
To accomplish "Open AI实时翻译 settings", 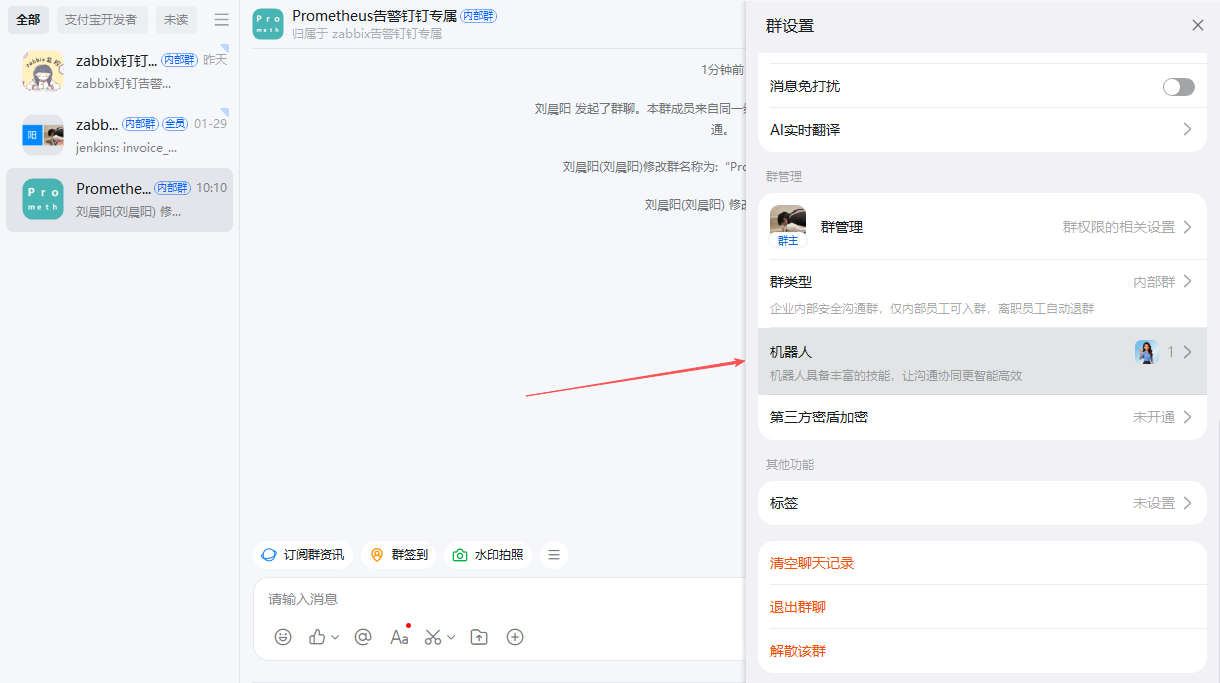I will (982, 130).
